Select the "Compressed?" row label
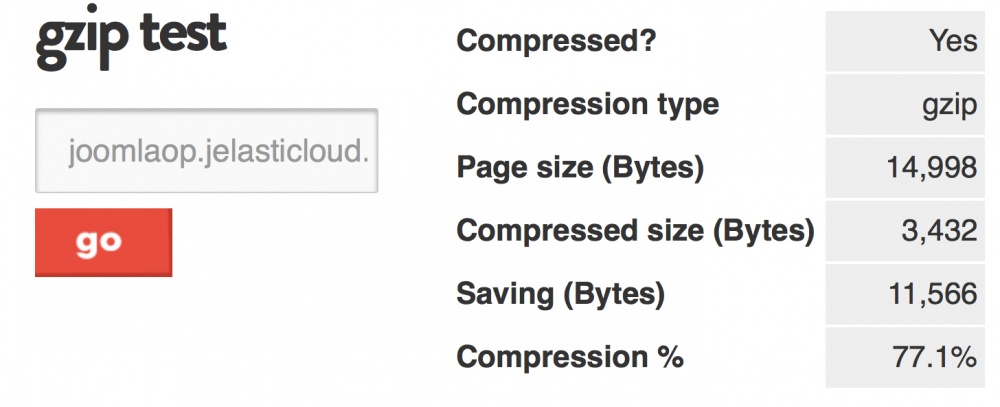 [559, 41]
